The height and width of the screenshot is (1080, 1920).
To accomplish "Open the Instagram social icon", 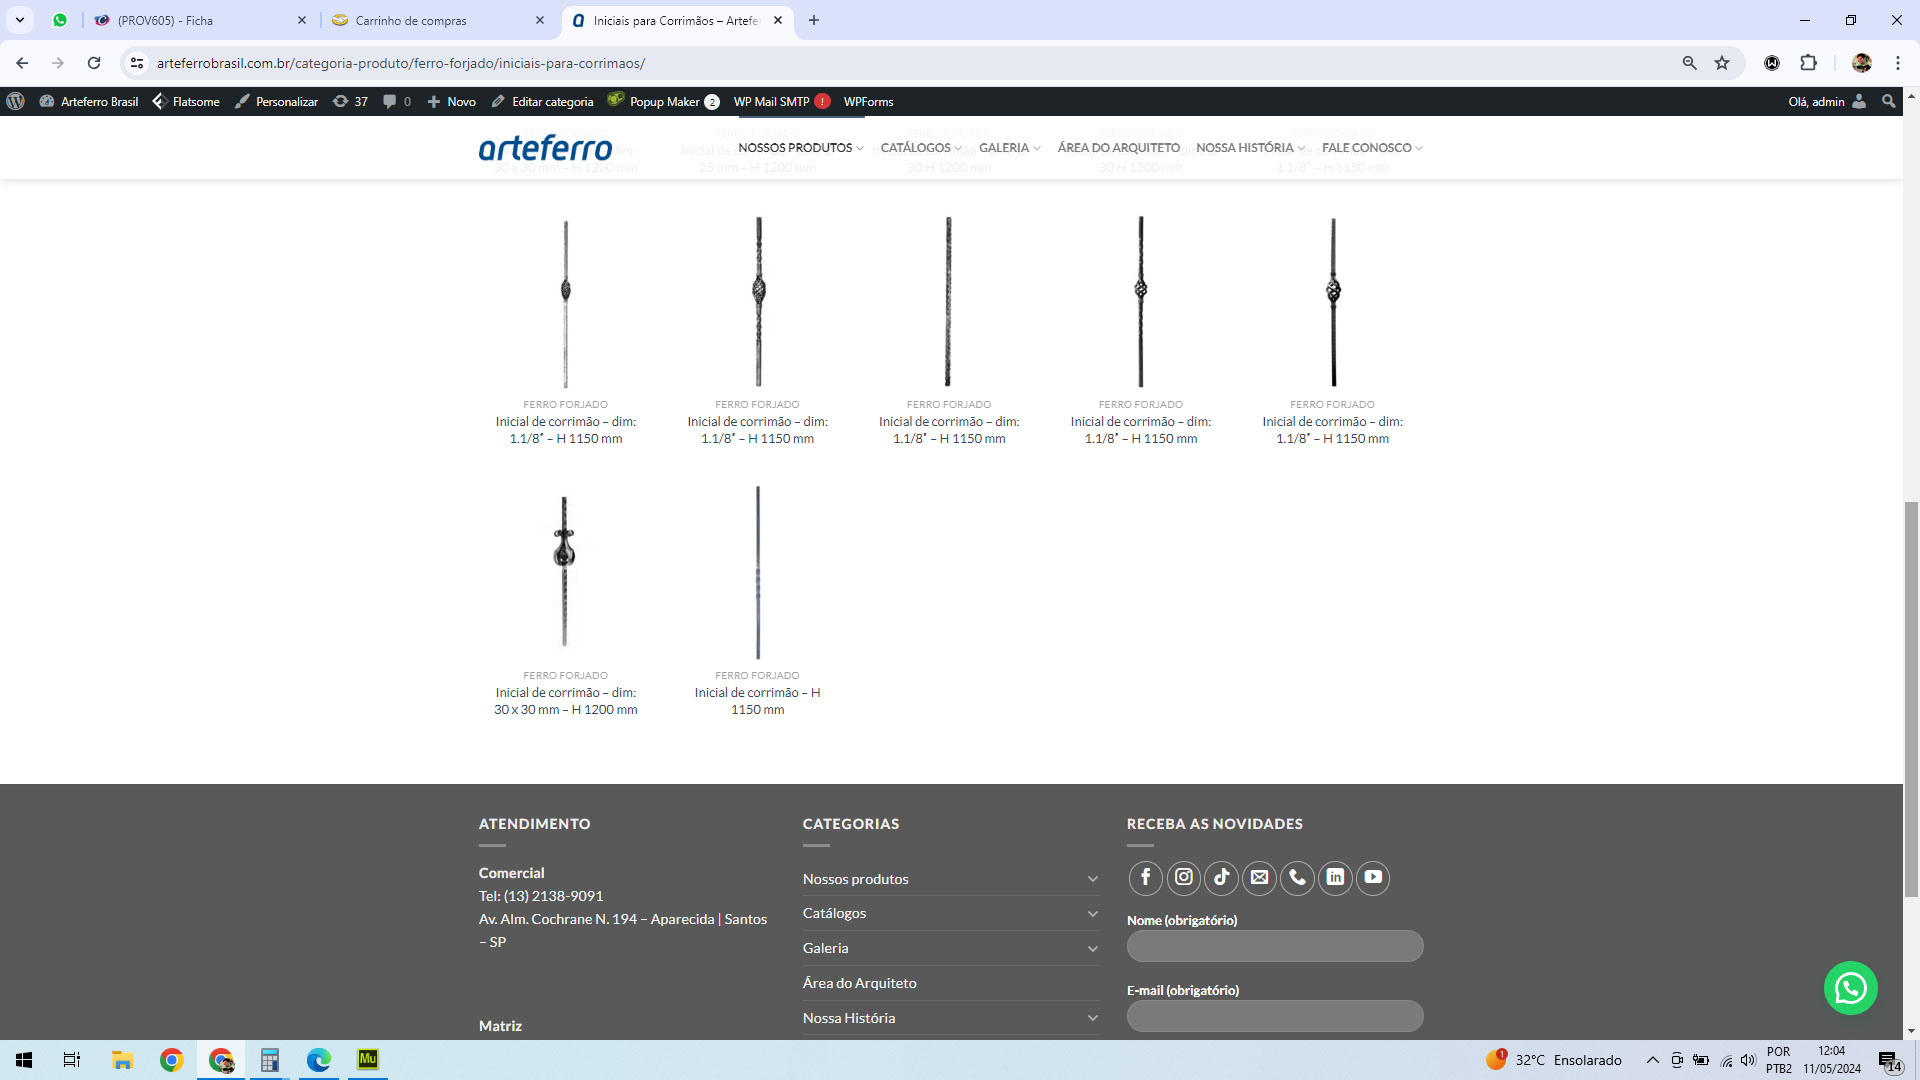I will (x=1184, y=877).
